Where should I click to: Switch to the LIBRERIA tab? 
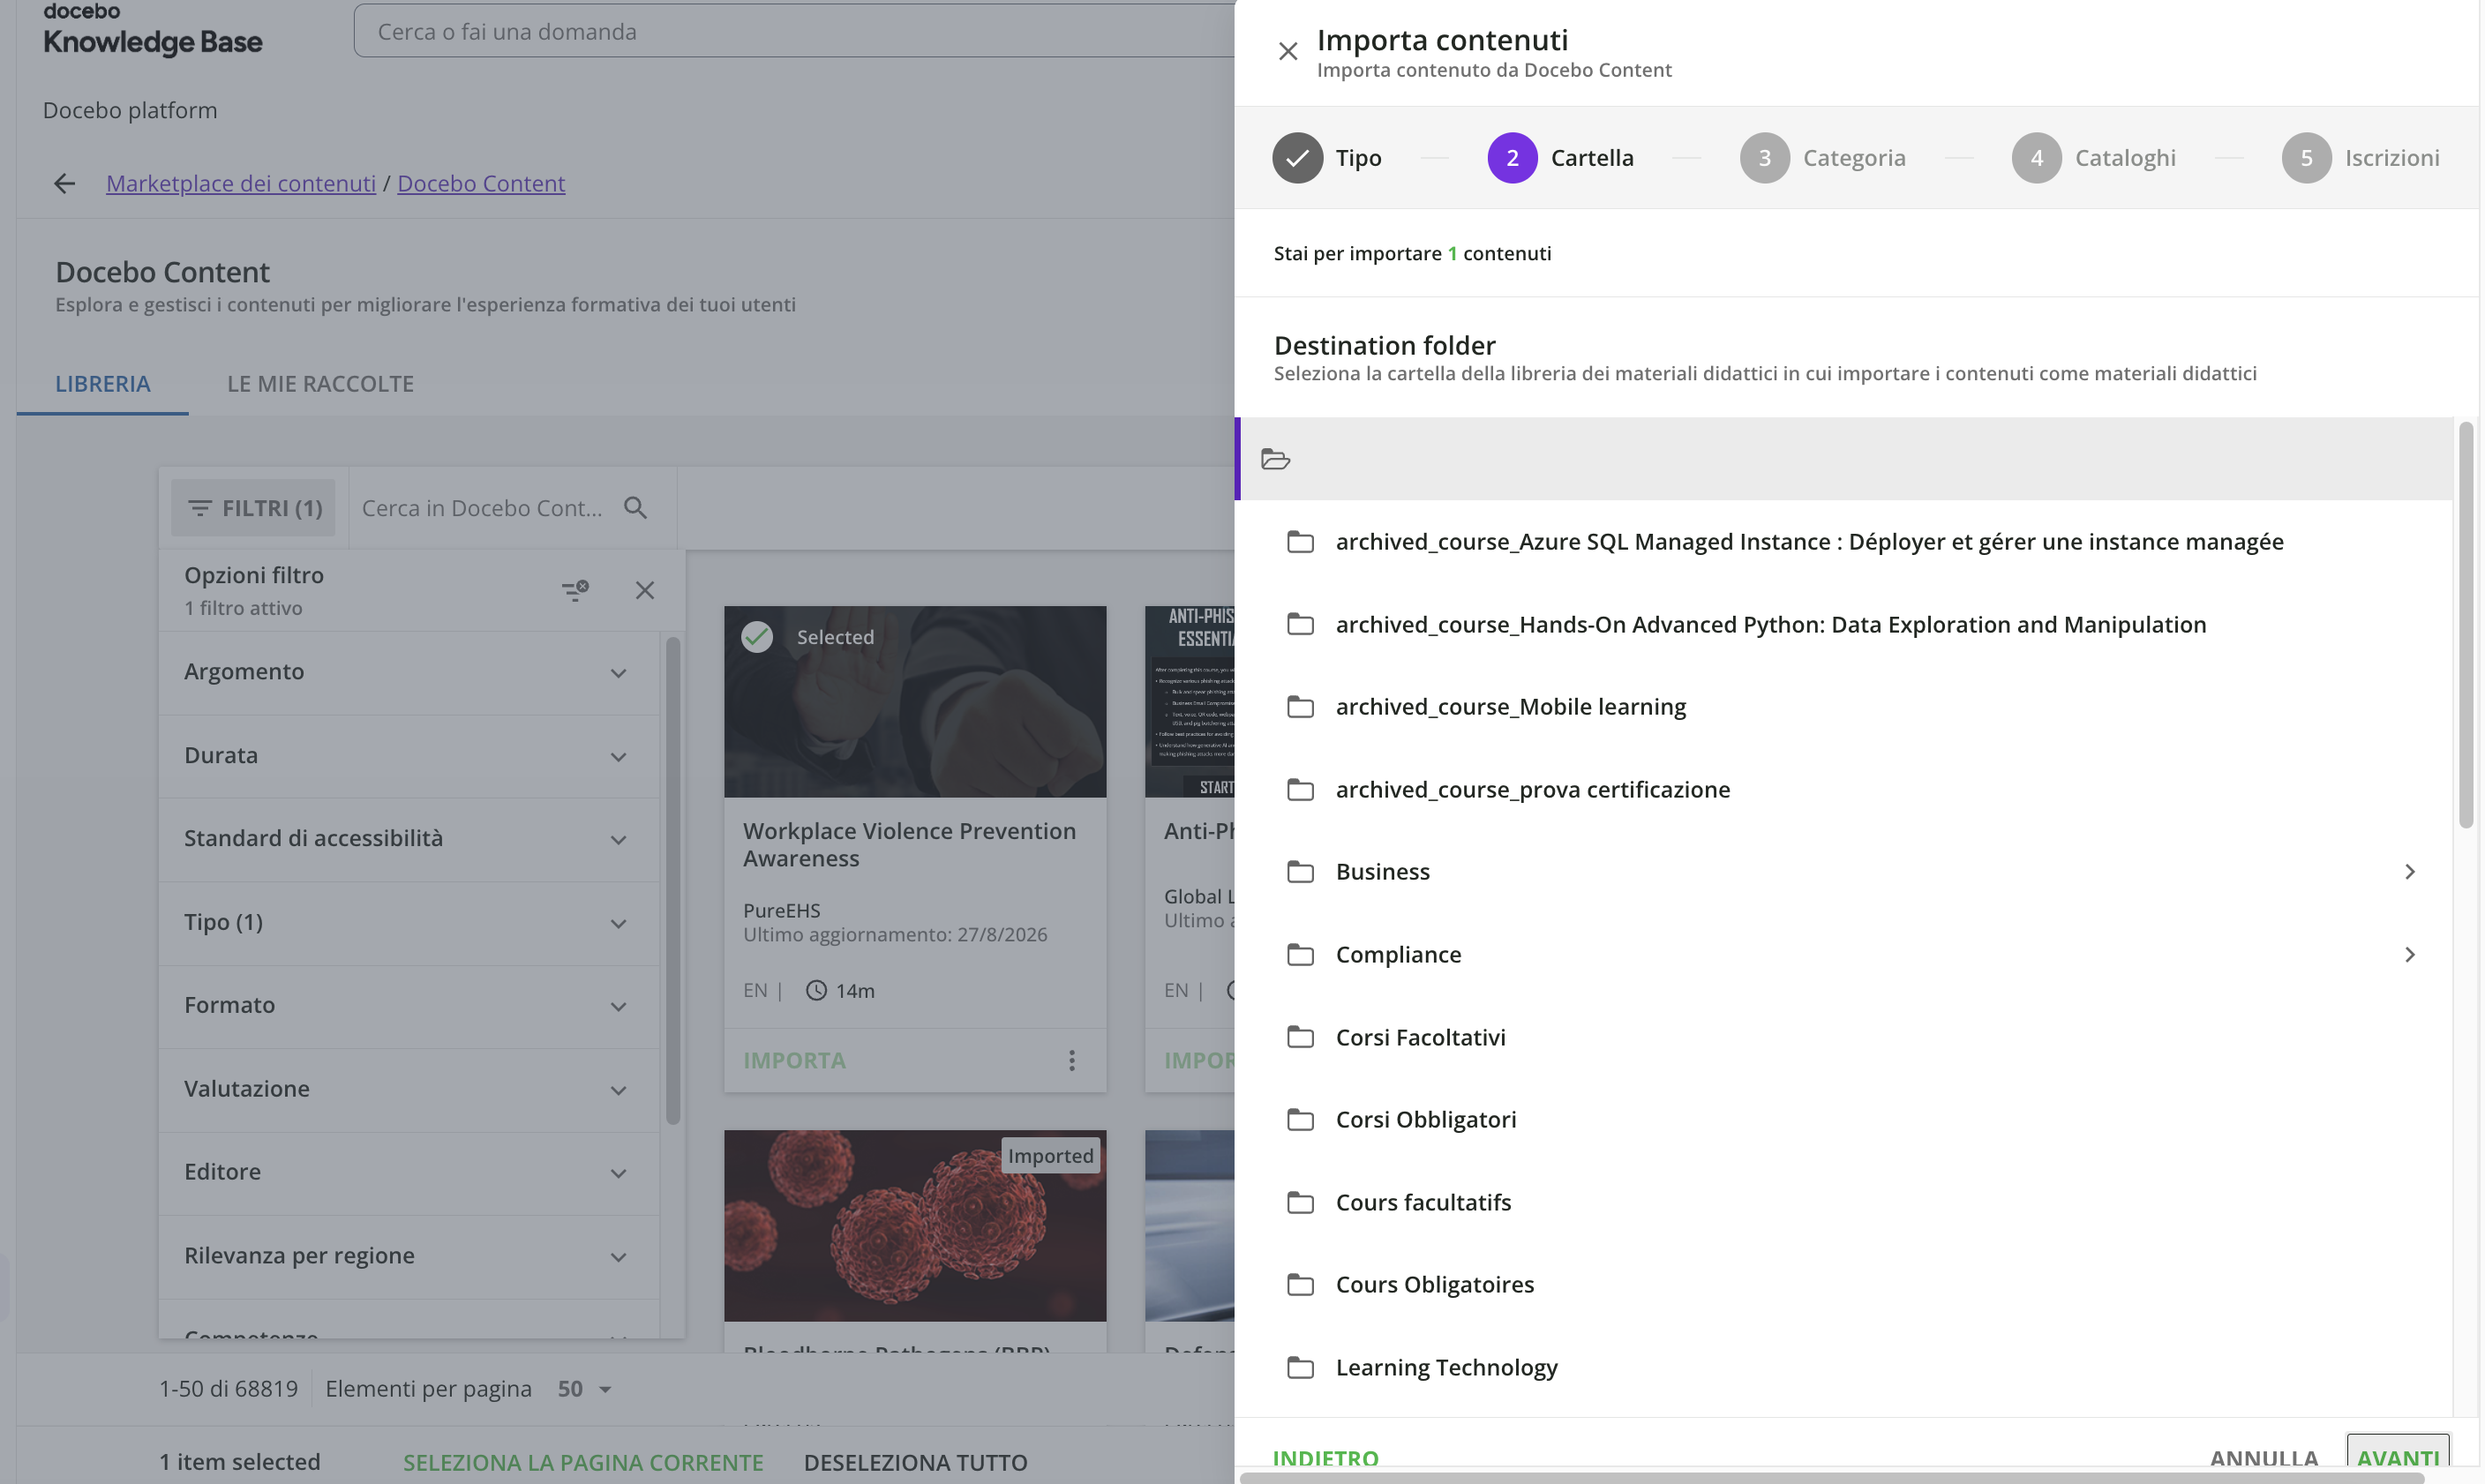[x=103, y=384]
